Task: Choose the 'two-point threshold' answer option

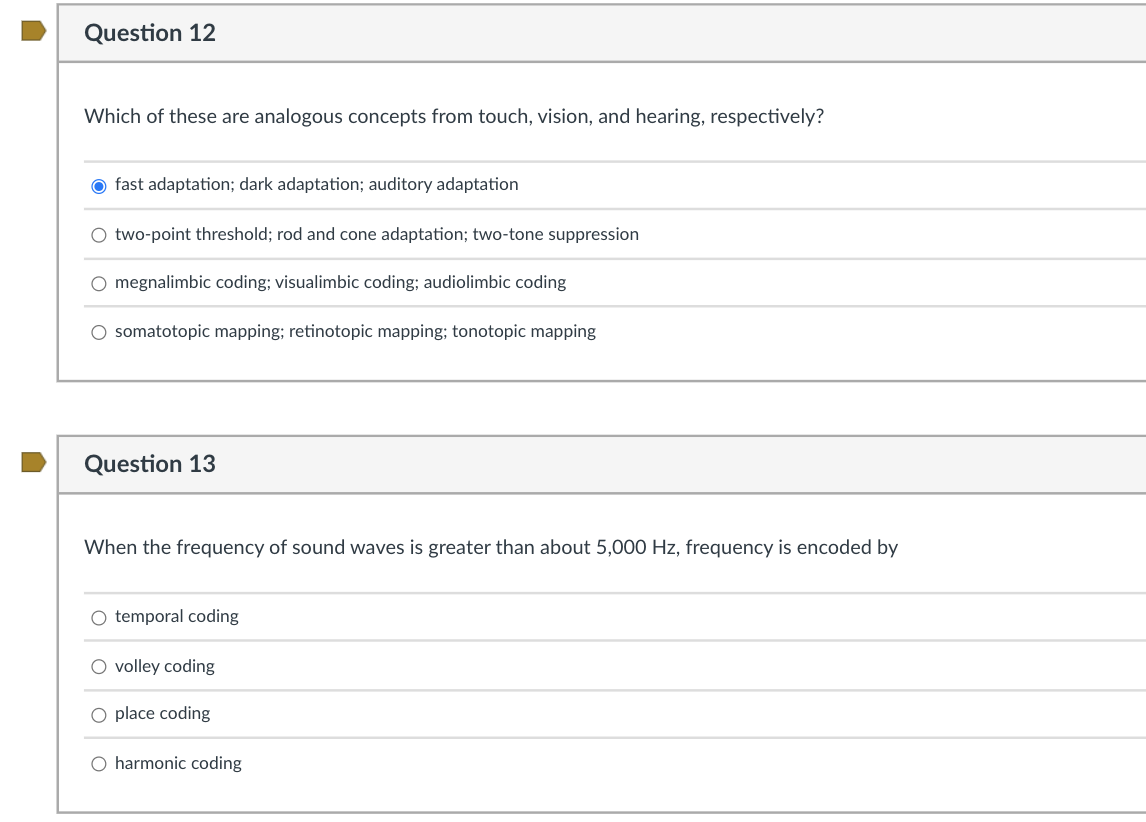Action: [99, 234]
